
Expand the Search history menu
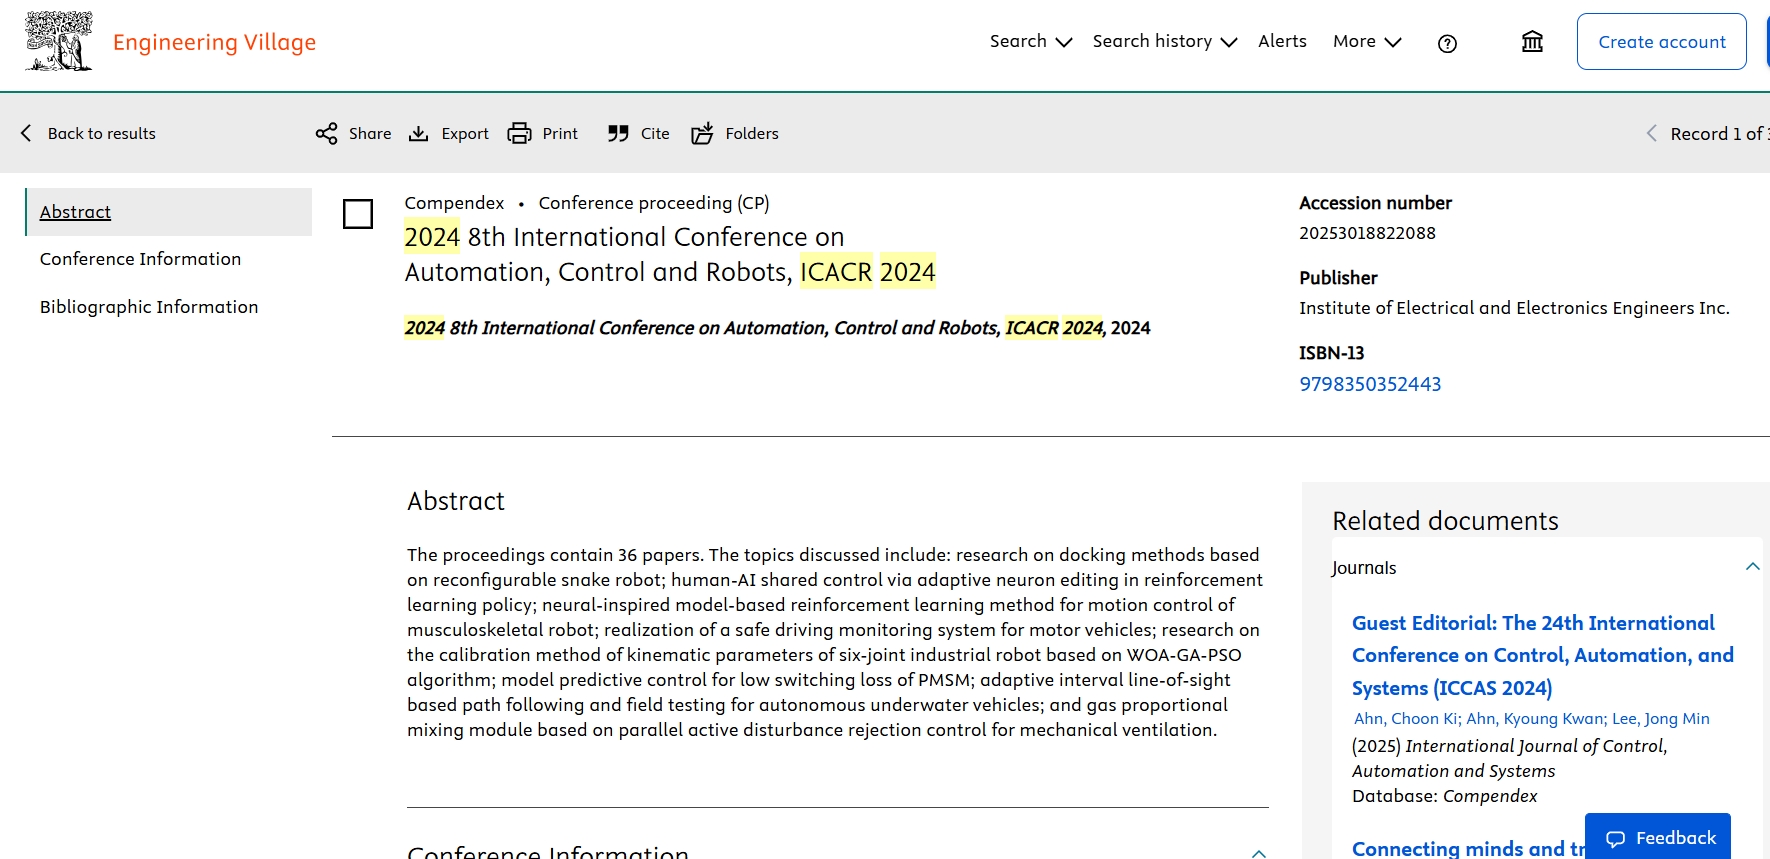pos(1165,41)
